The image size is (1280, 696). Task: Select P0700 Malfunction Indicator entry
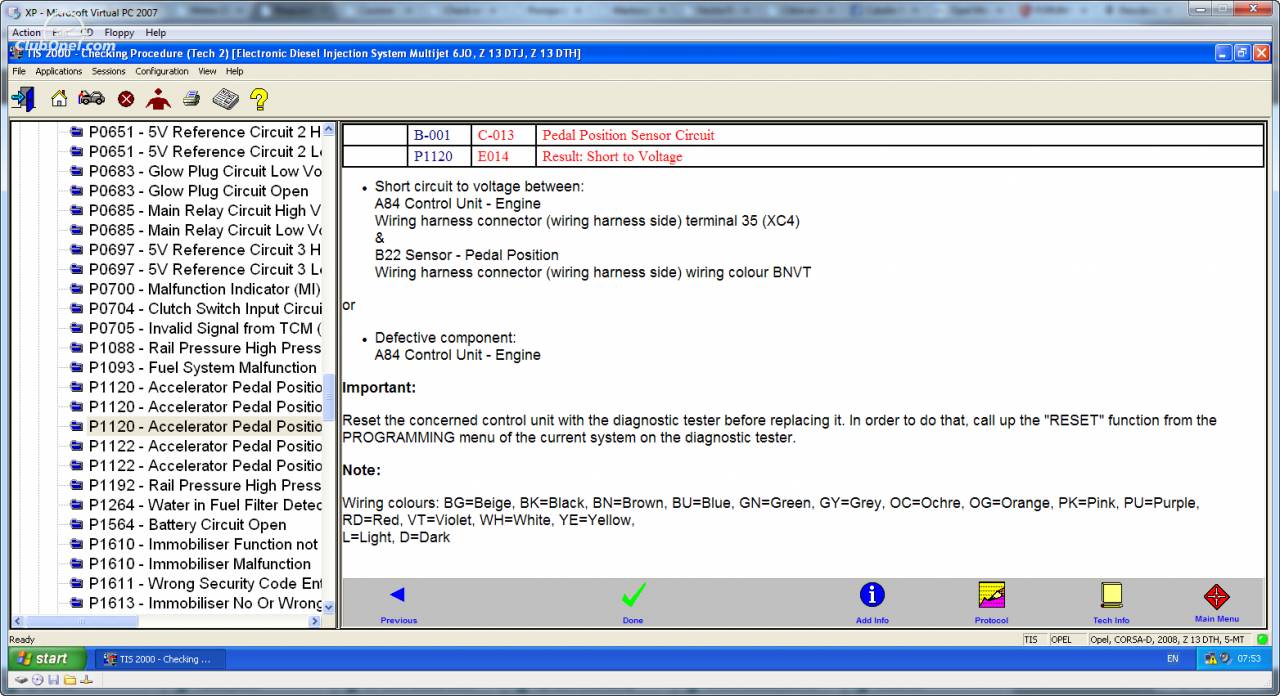tap(196, 289)
